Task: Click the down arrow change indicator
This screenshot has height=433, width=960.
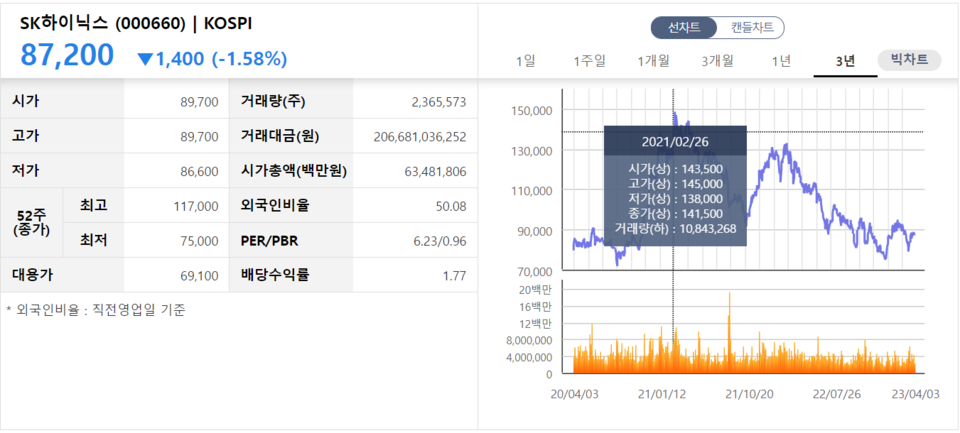Action: (145, 59)
